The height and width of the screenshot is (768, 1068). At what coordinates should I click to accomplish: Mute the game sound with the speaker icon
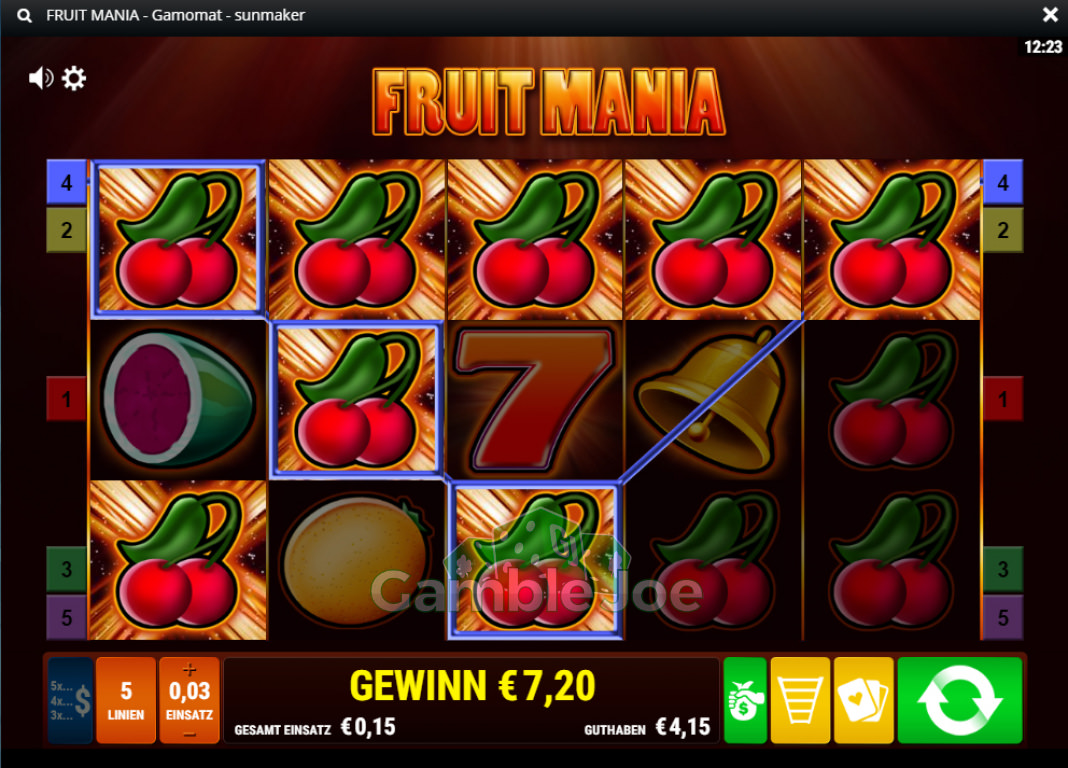pos(40,78)
